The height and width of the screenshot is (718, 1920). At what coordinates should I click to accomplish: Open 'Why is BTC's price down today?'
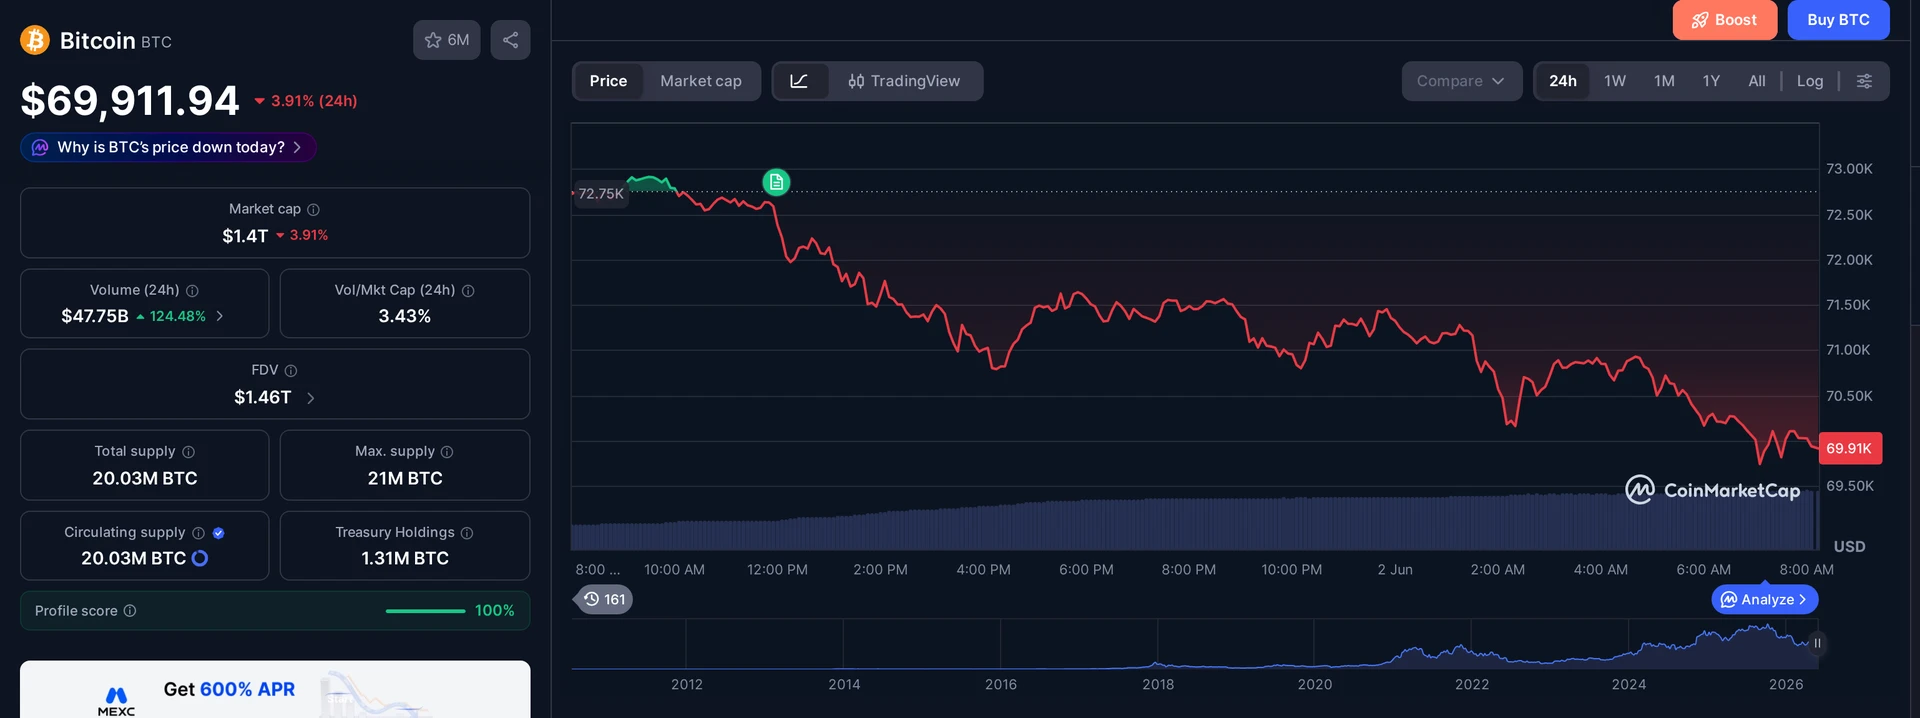(168, 147)
